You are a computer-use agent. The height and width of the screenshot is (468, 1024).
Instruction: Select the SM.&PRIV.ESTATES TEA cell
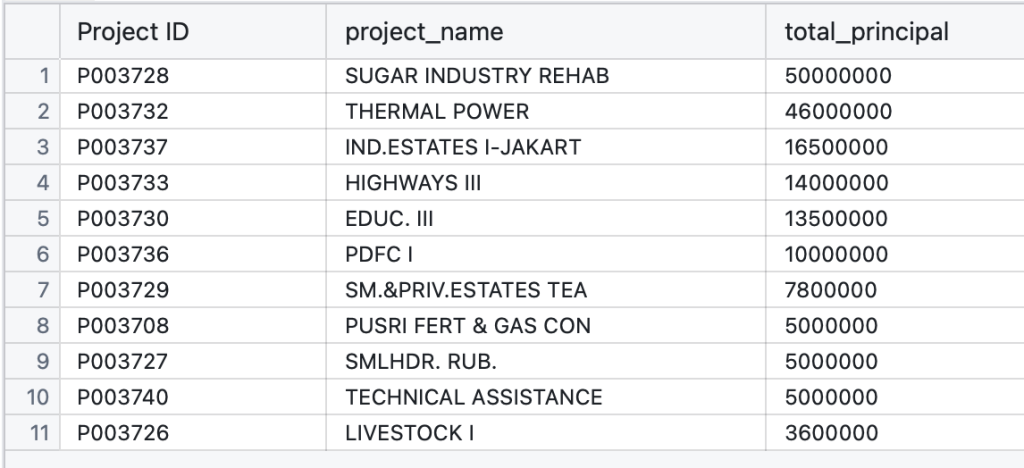[x=466, y=290]
